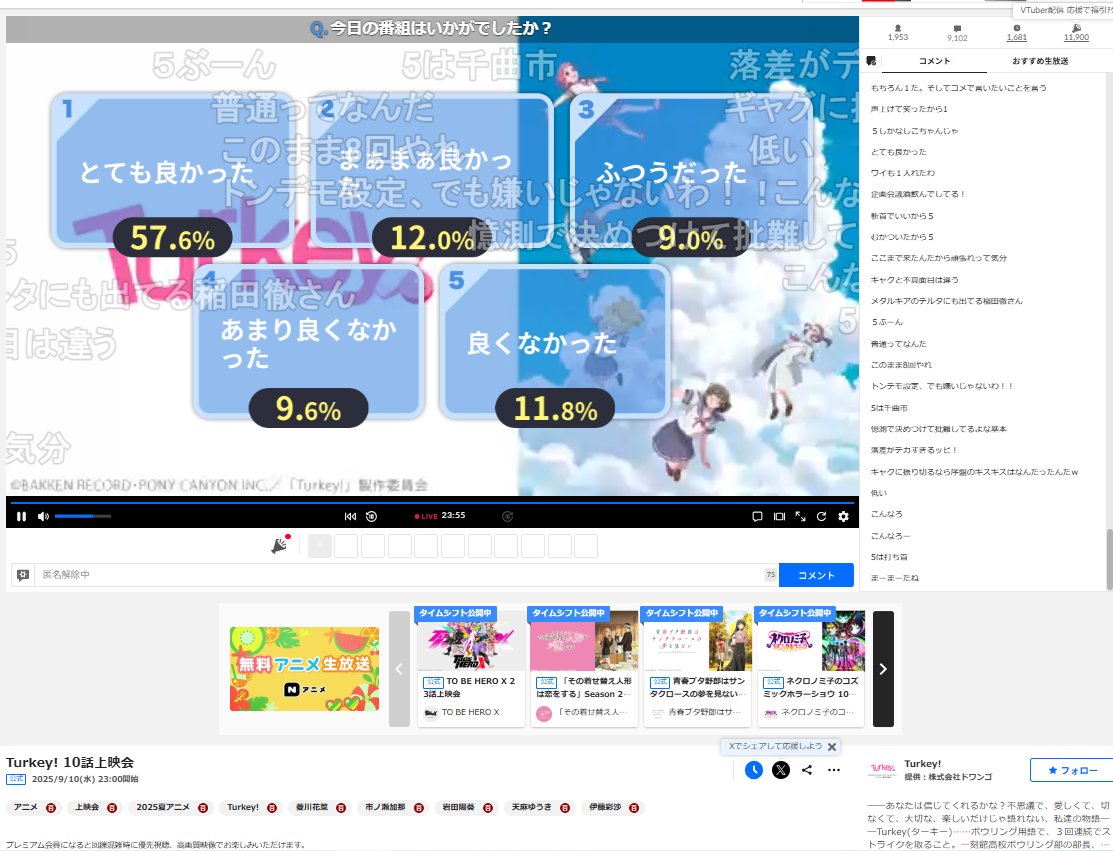Open the Turkey! channel name link
The width and height of the screenshot is (1113, 851).
(x=923, y=764)
